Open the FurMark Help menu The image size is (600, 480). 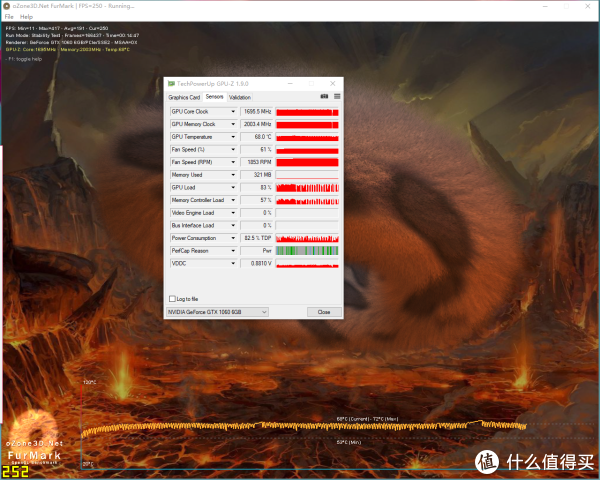pyautogui.click(x=26, y=17)
